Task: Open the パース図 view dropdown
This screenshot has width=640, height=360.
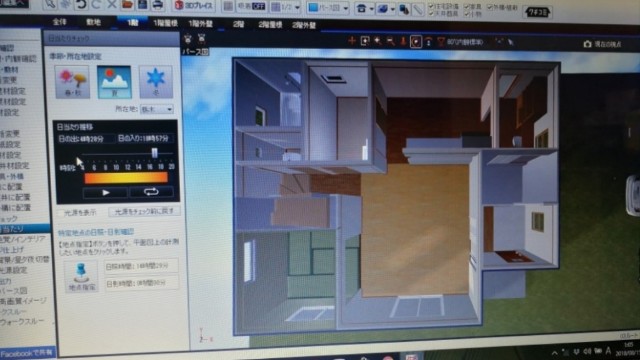Action: point(328,8)
